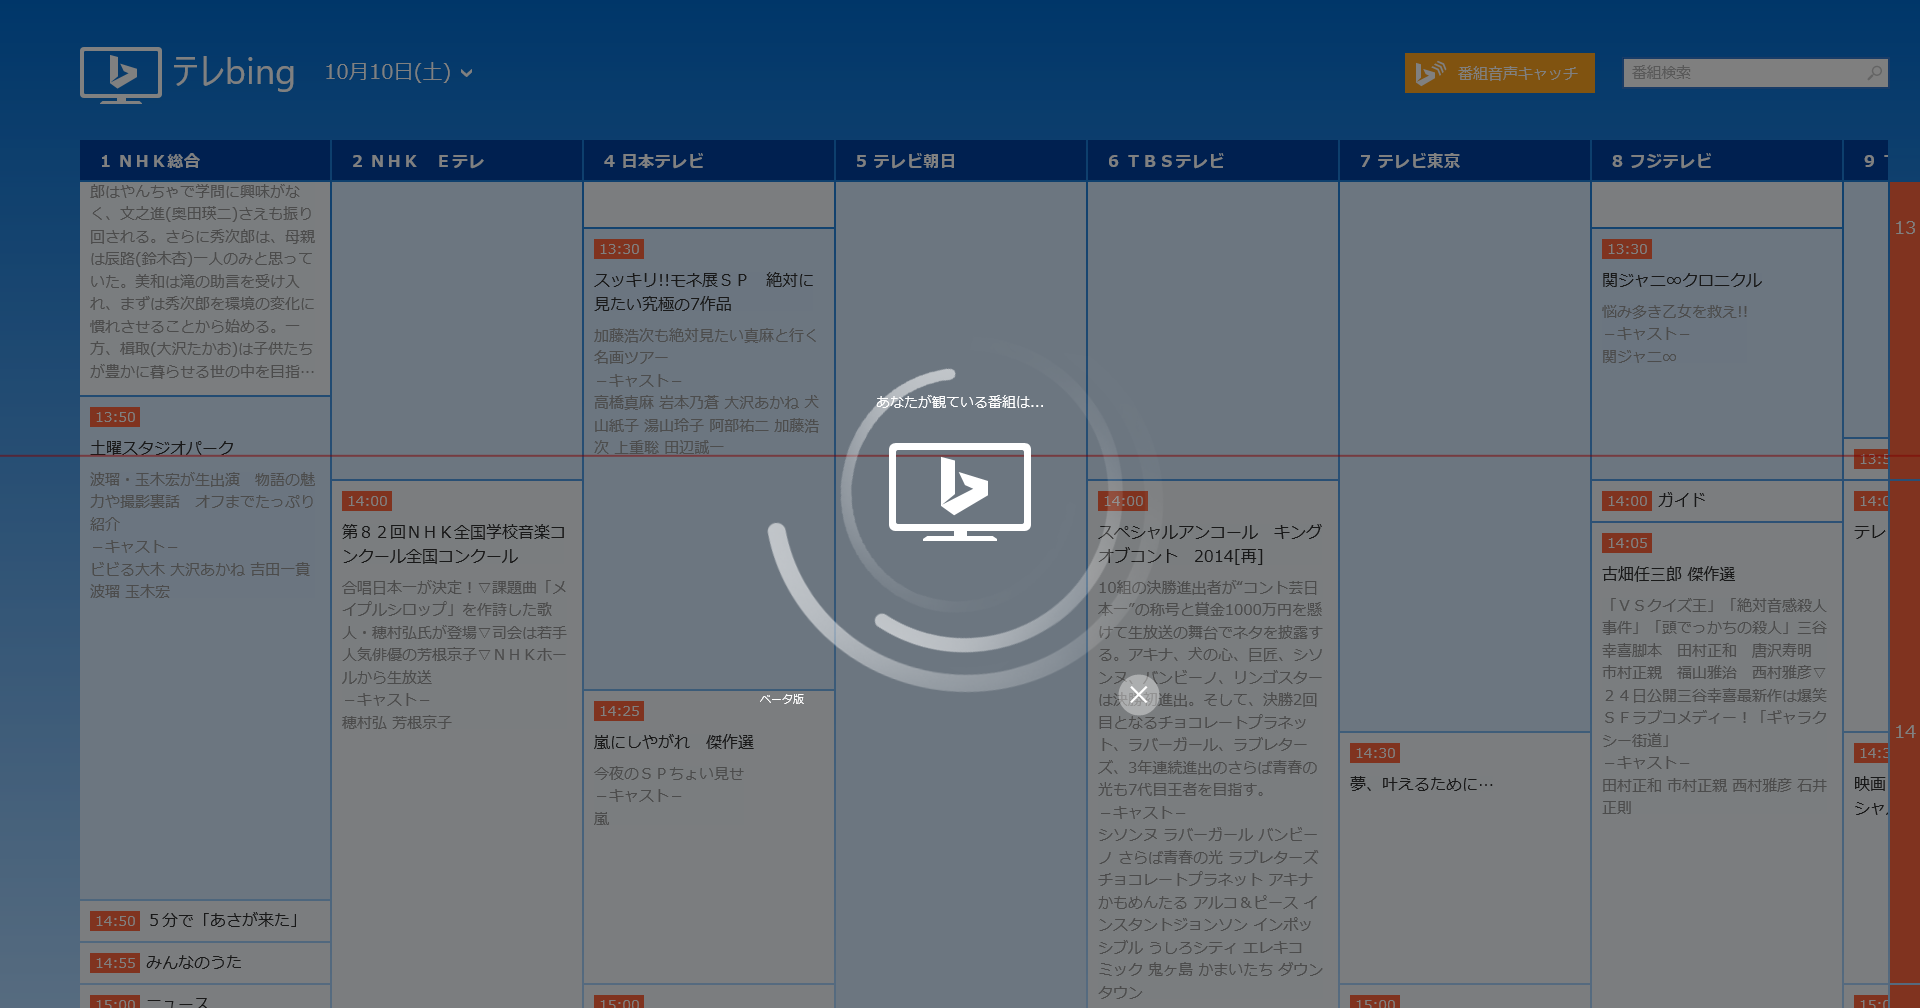The image size is (1920, 1008).
Task: Click the 14:05 time badge on フジテレビ
Action: 1627,543
